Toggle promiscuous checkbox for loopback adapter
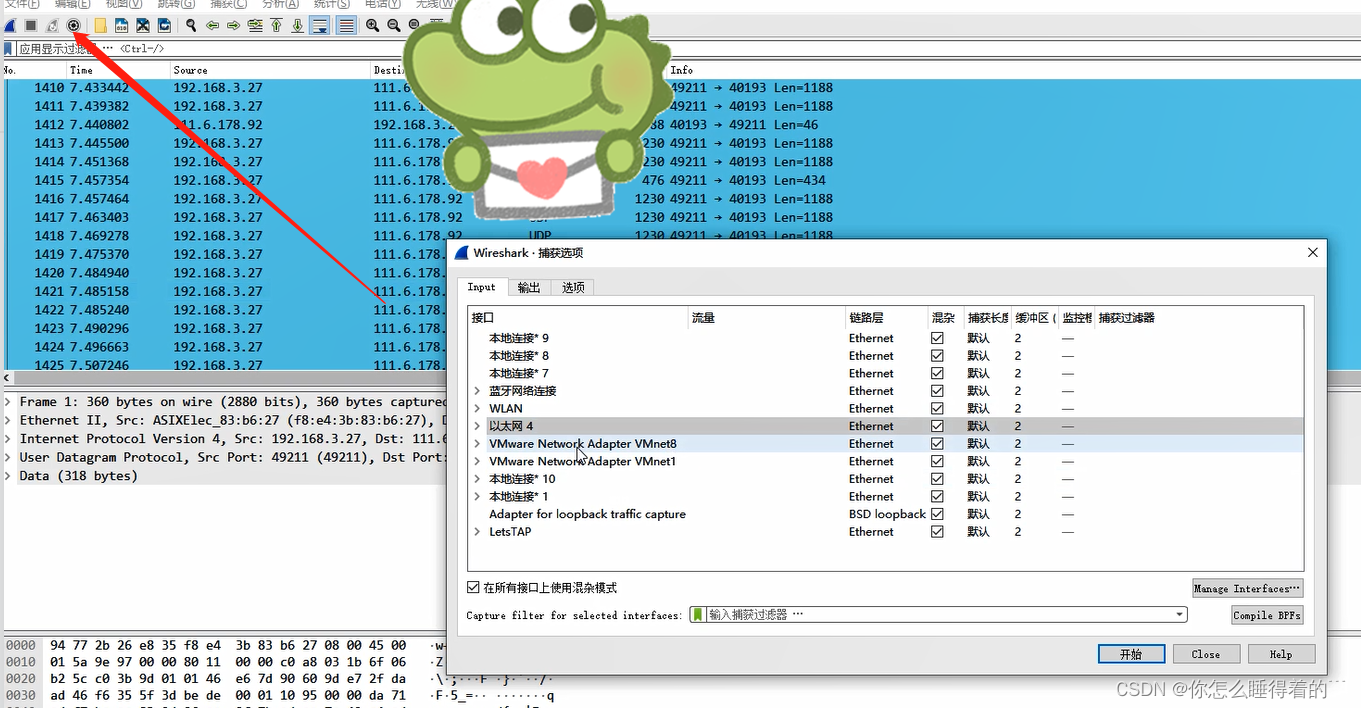 (937, 514)
